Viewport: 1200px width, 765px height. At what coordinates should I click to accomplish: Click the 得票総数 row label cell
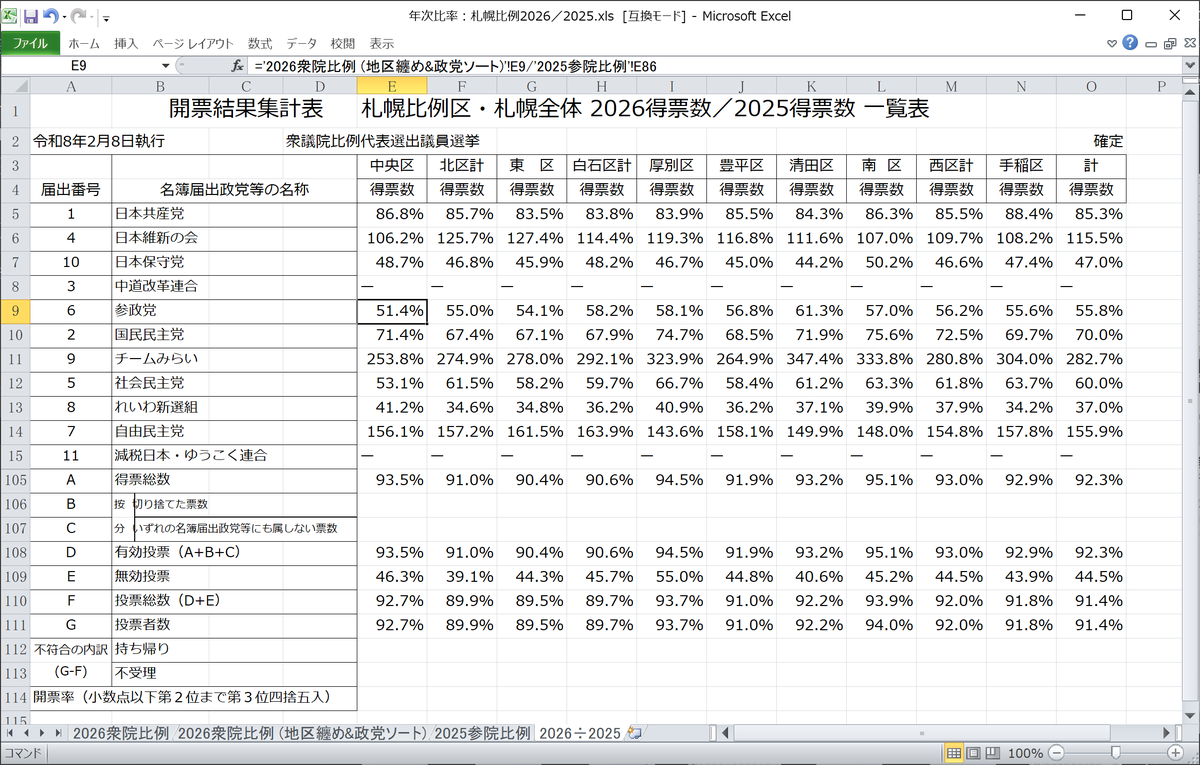234,479
